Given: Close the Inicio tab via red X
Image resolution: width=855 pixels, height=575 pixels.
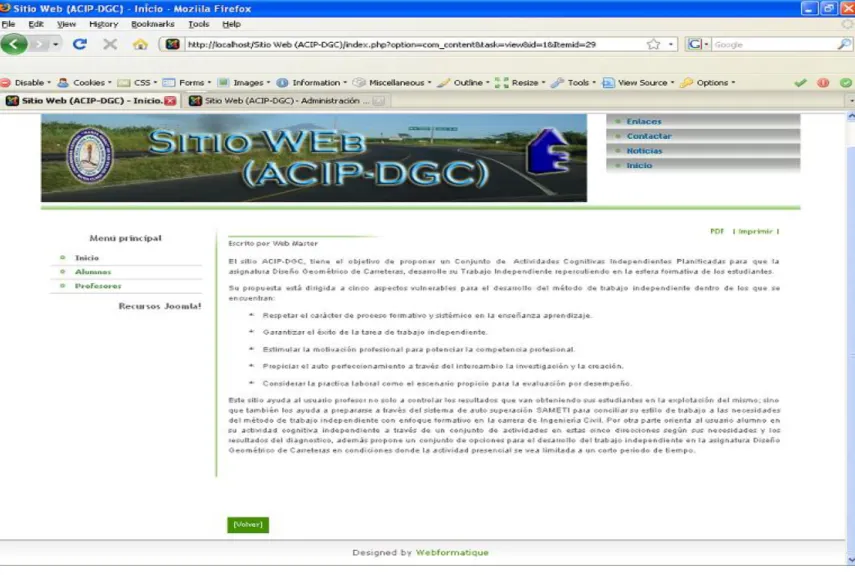Looking at the screenshot, I should (x=170, y=101).
